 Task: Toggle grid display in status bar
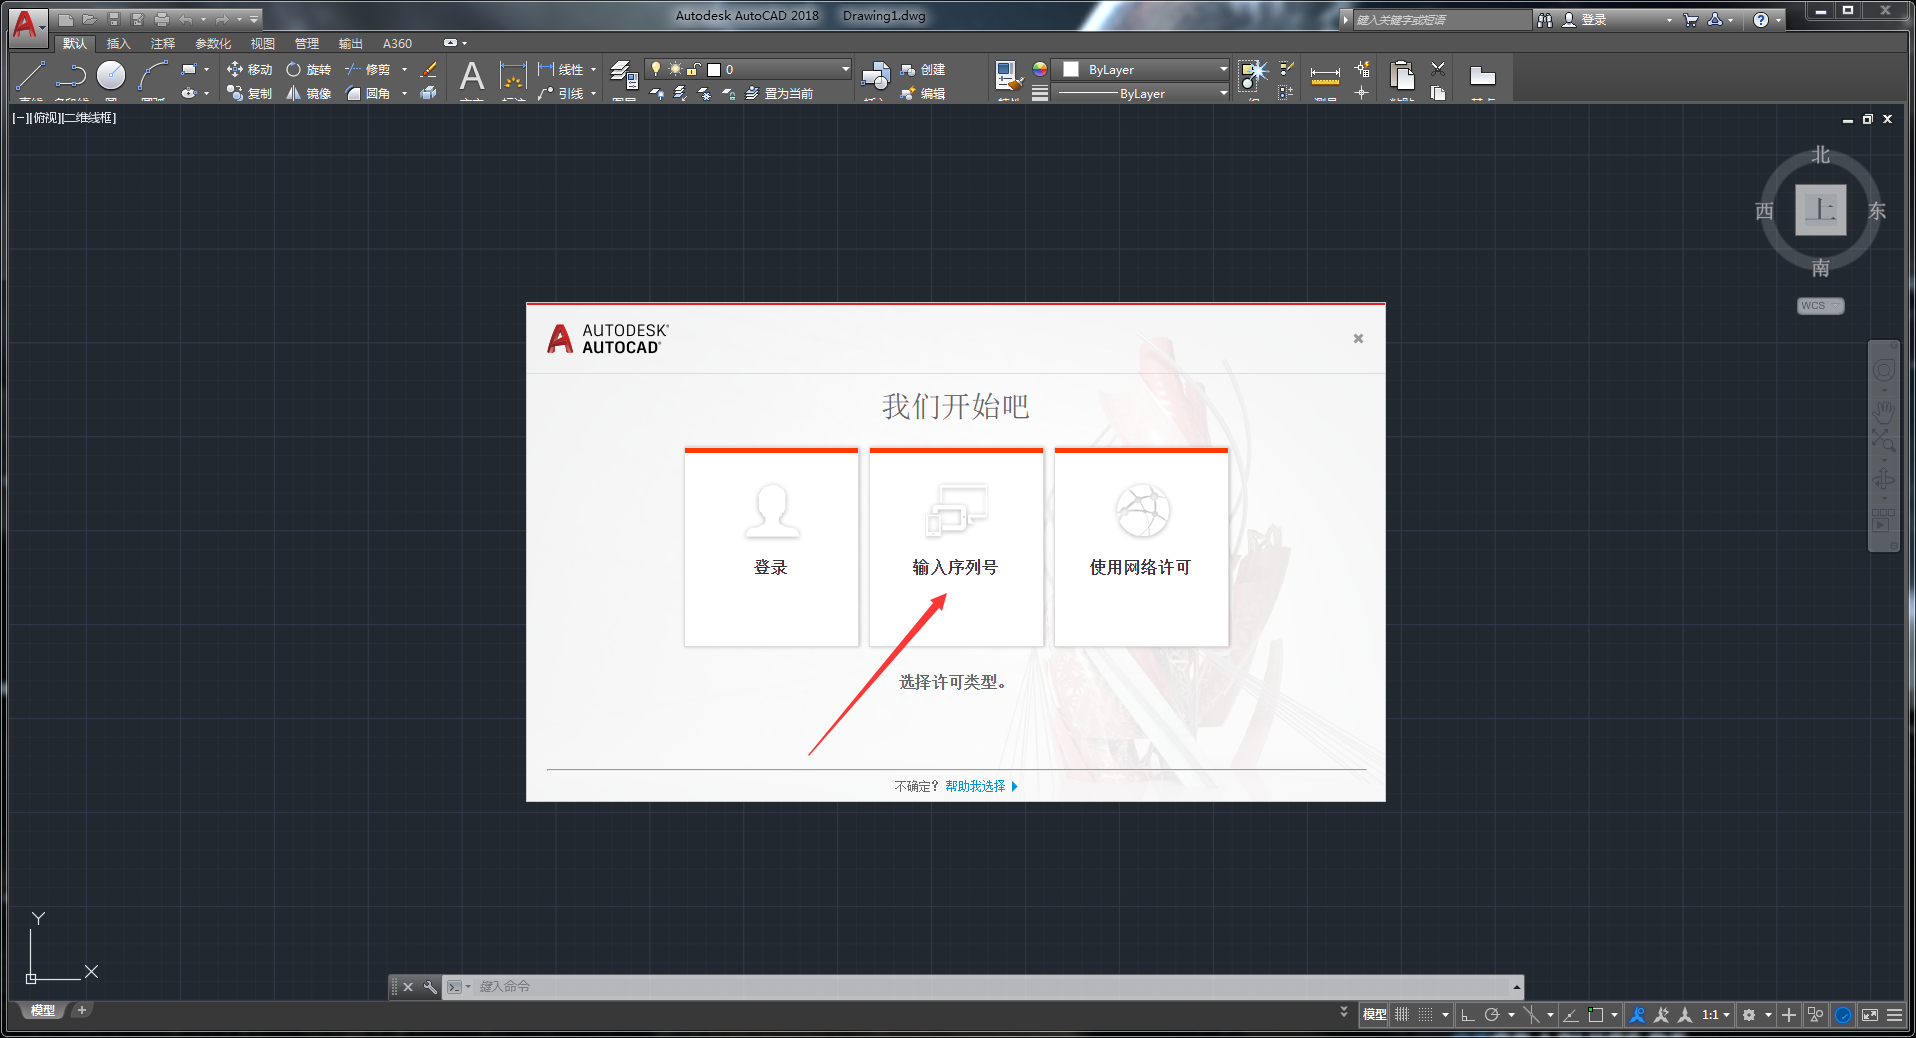(1402, 1014)
